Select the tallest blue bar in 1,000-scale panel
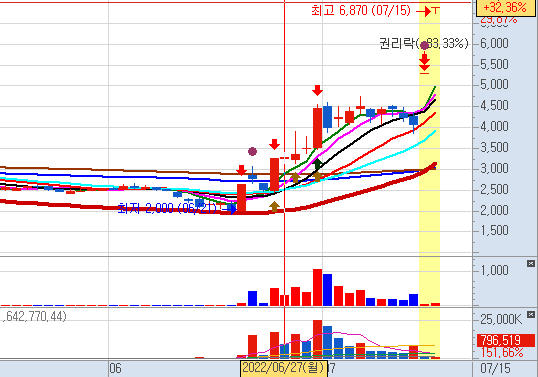The height and width of the screenshot is (377, 538). coord(327,290)
